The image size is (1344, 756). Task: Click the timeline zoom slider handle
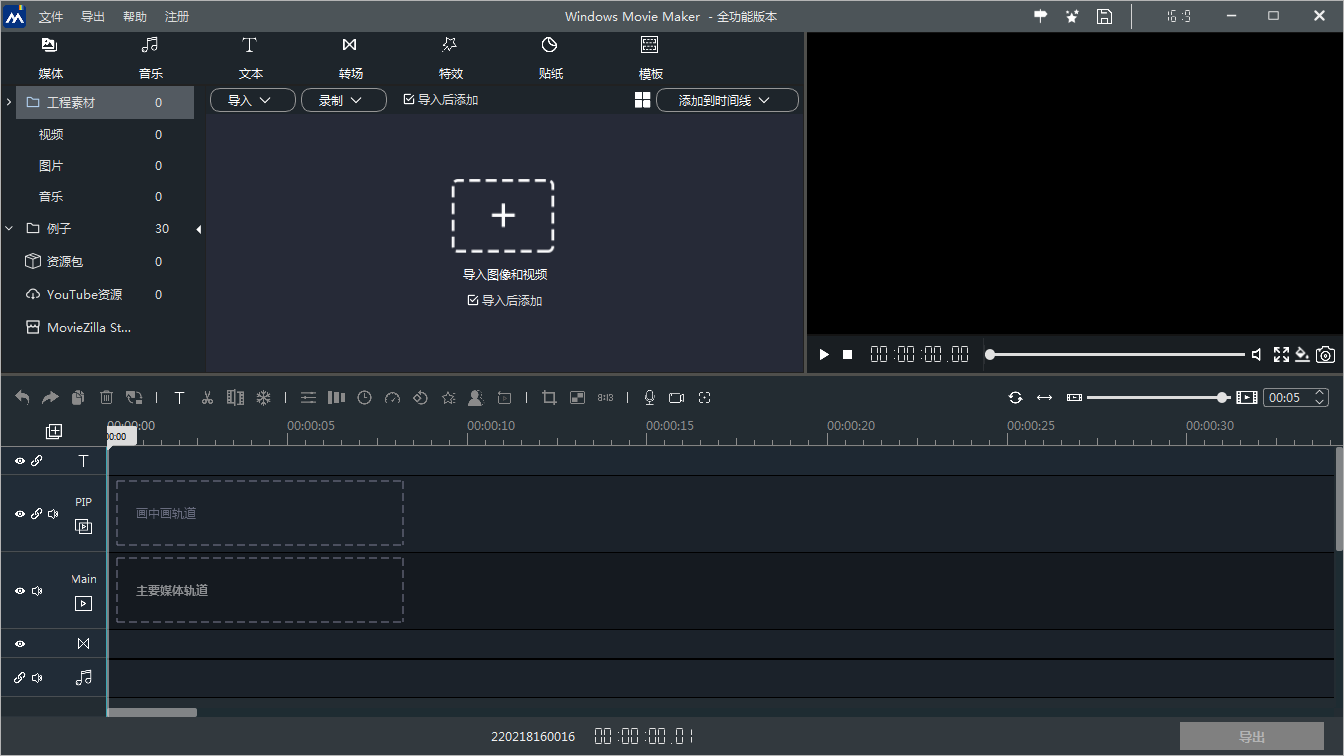click(x=1222, y=398)
